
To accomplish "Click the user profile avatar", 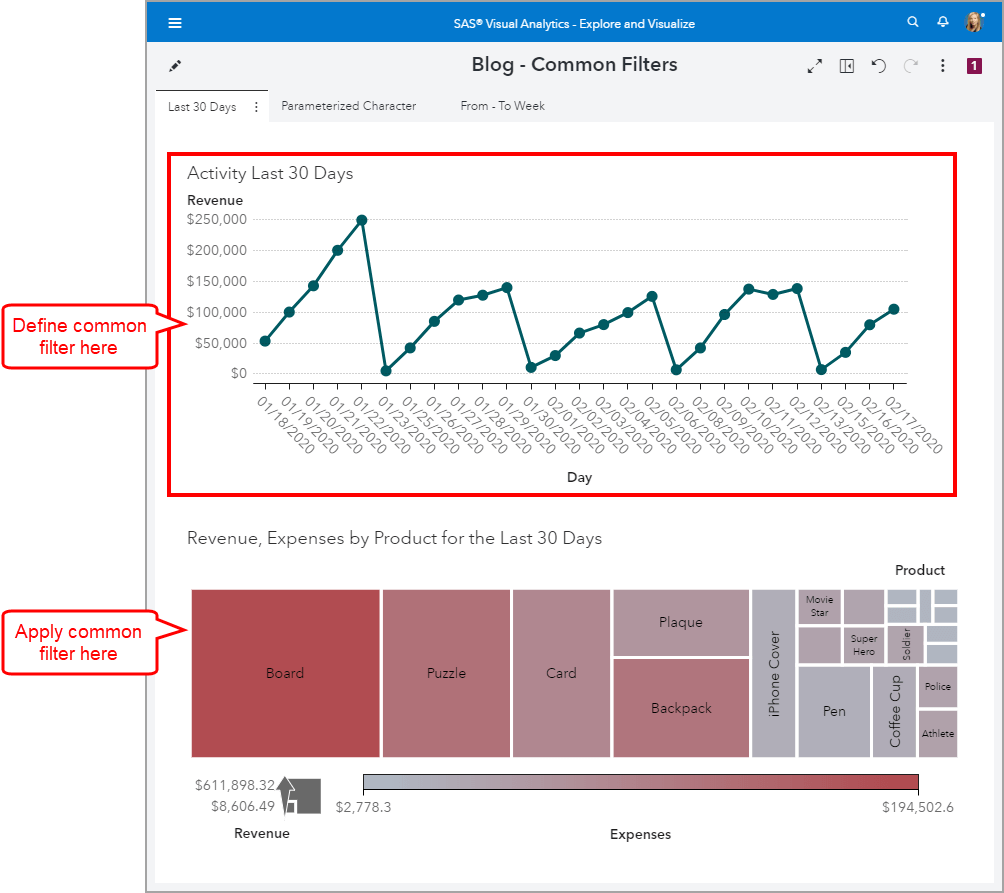I will click(x=974, y=21).
